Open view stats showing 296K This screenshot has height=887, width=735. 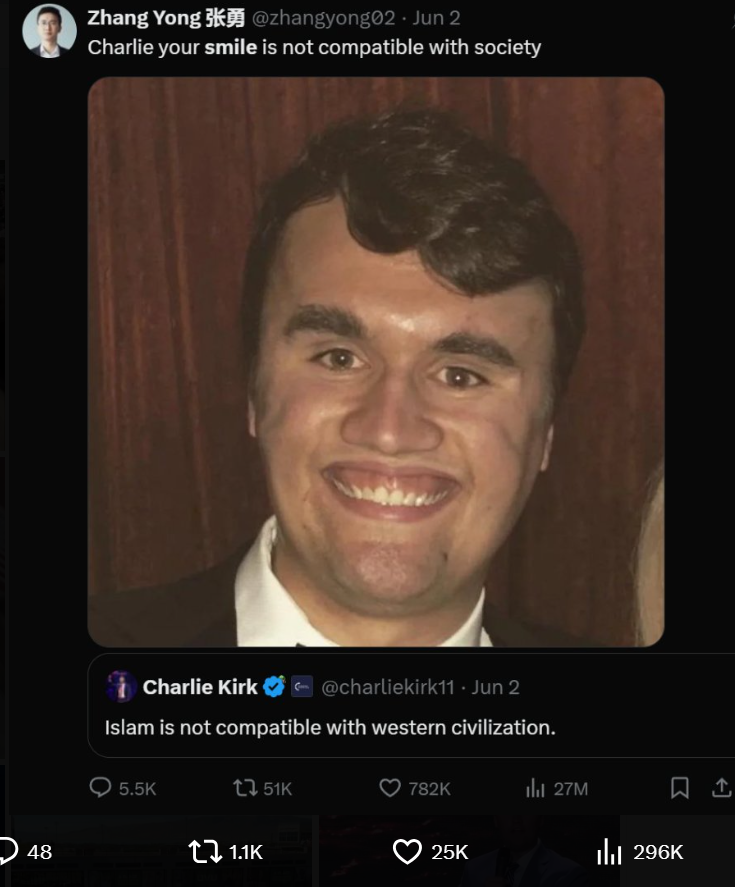tap(608, 852)
